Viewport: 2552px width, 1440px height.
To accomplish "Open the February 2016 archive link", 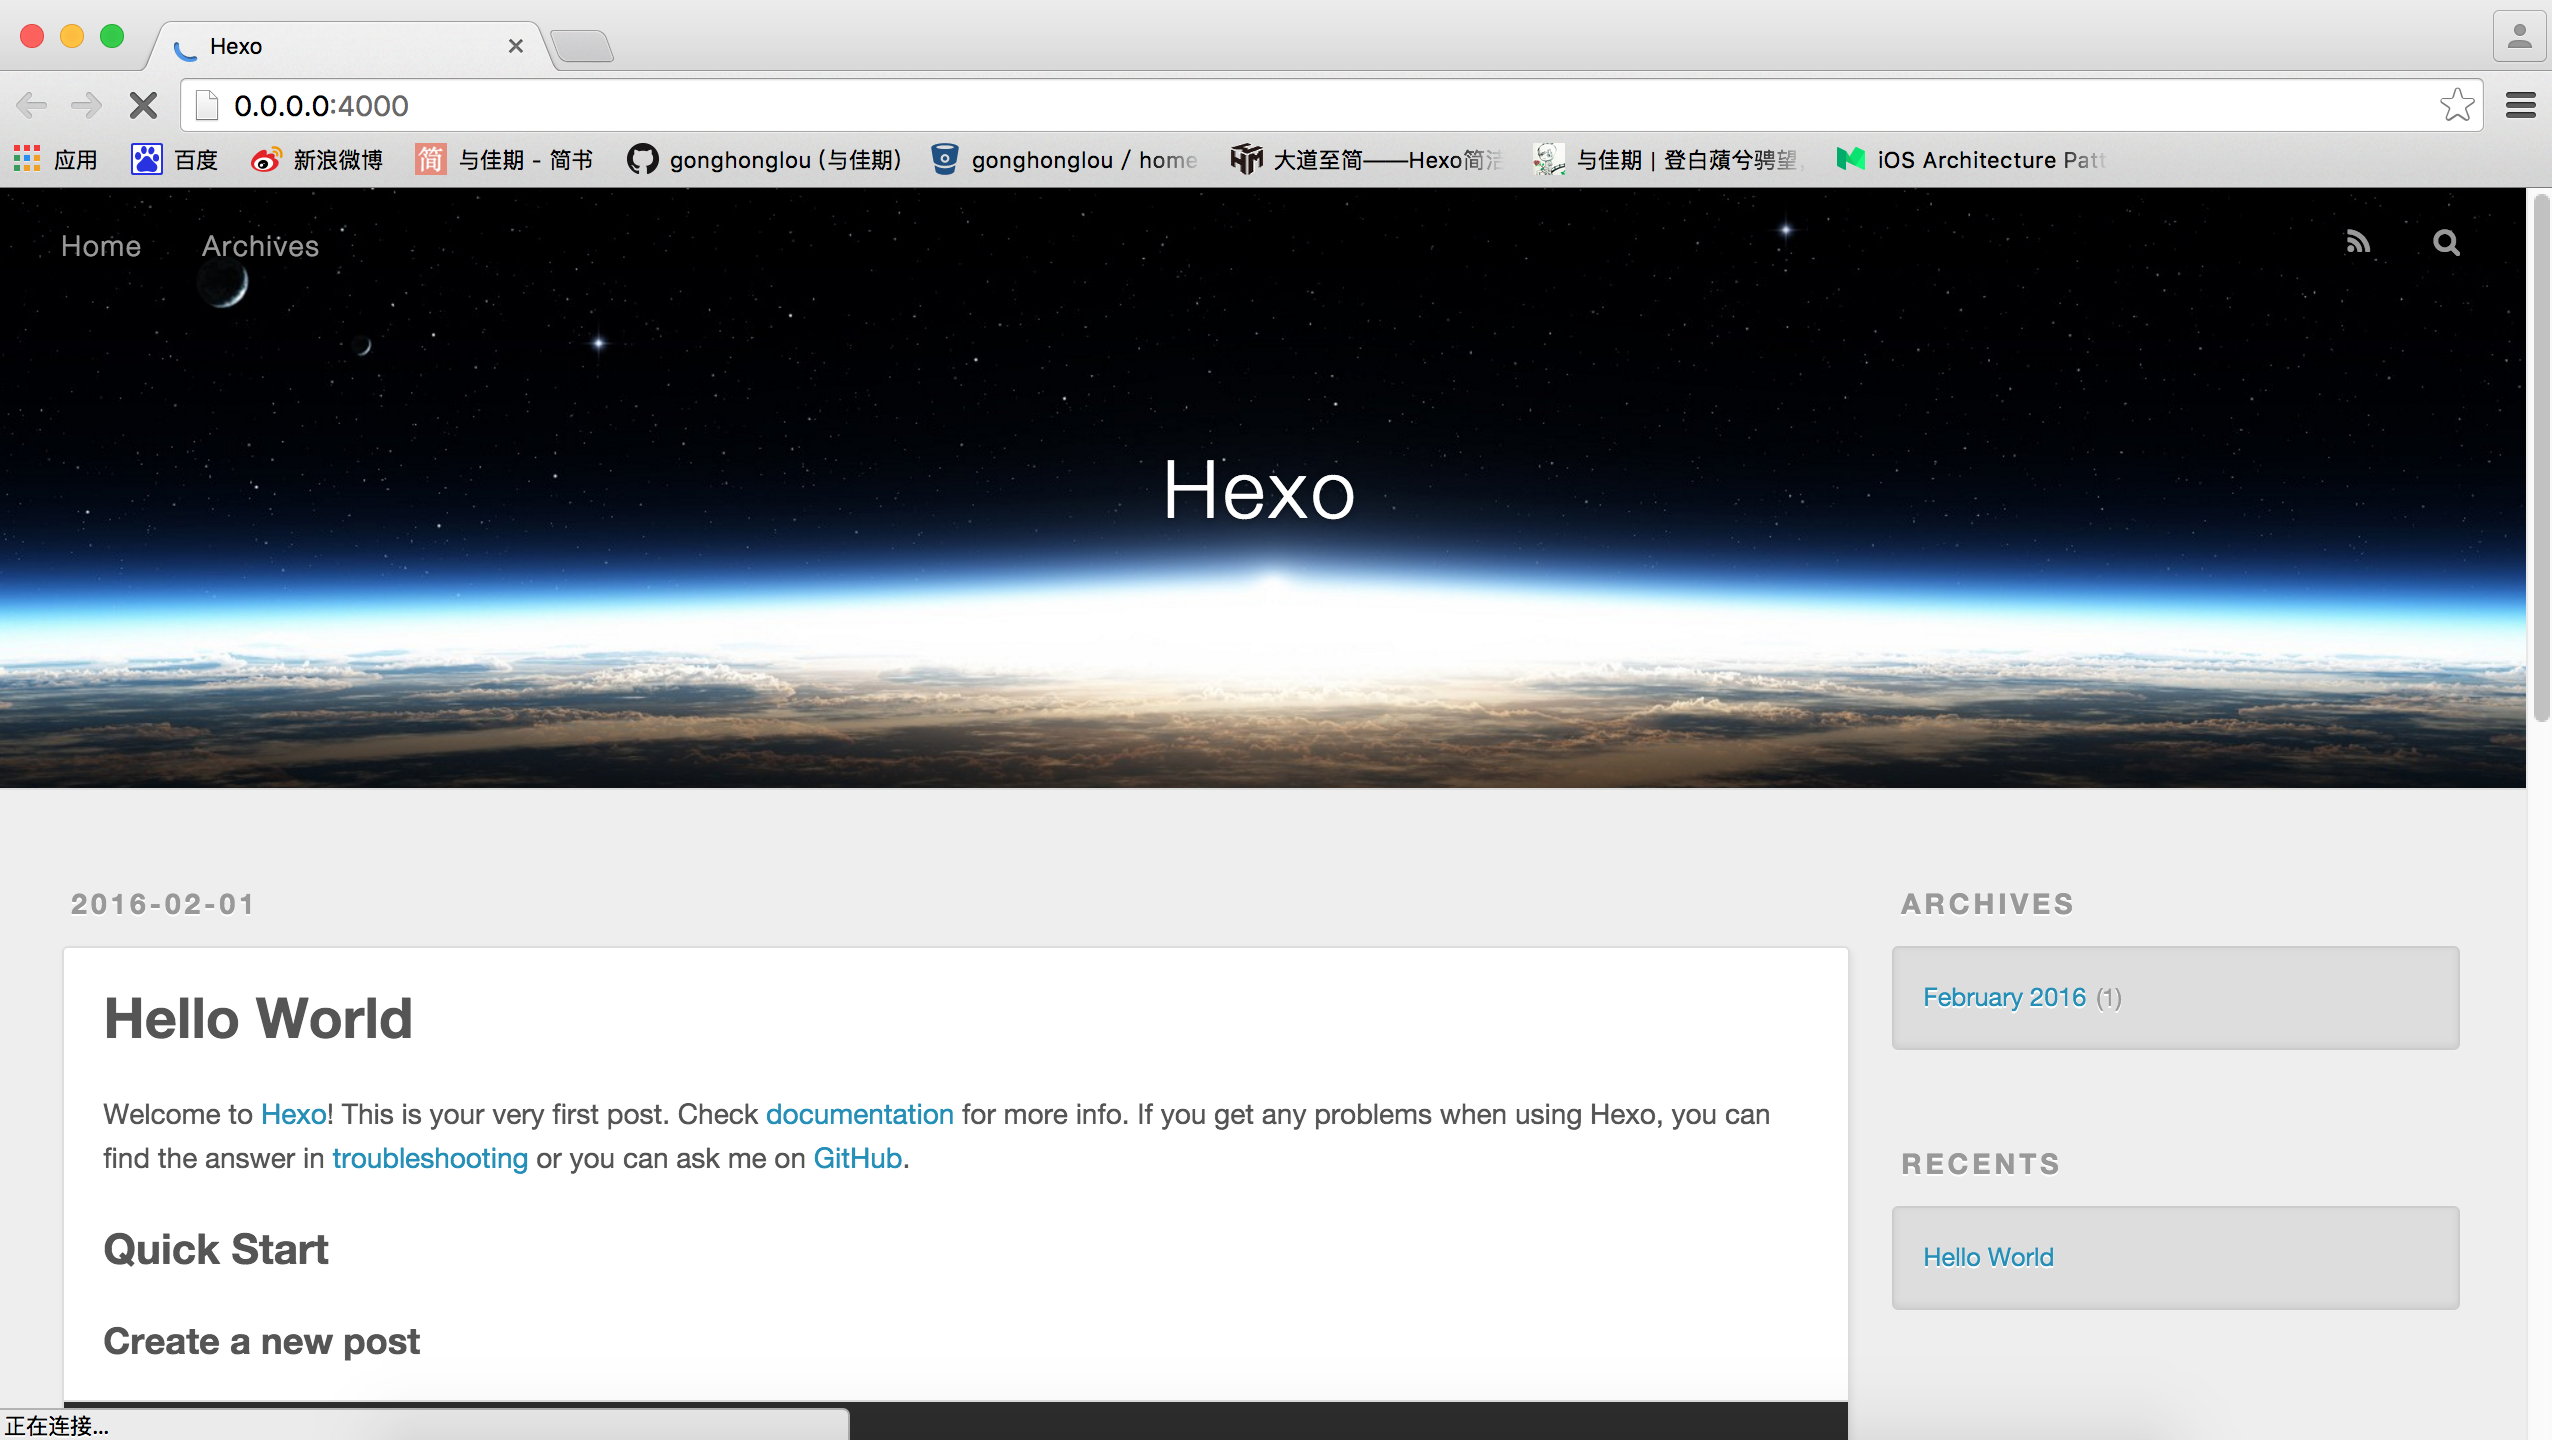I will pos(2004,997).
